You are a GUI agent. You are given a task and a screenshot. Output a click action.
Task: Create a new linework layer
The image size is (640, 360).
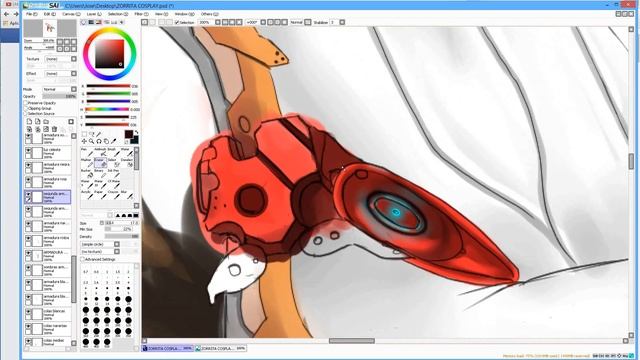coord(38,122)
